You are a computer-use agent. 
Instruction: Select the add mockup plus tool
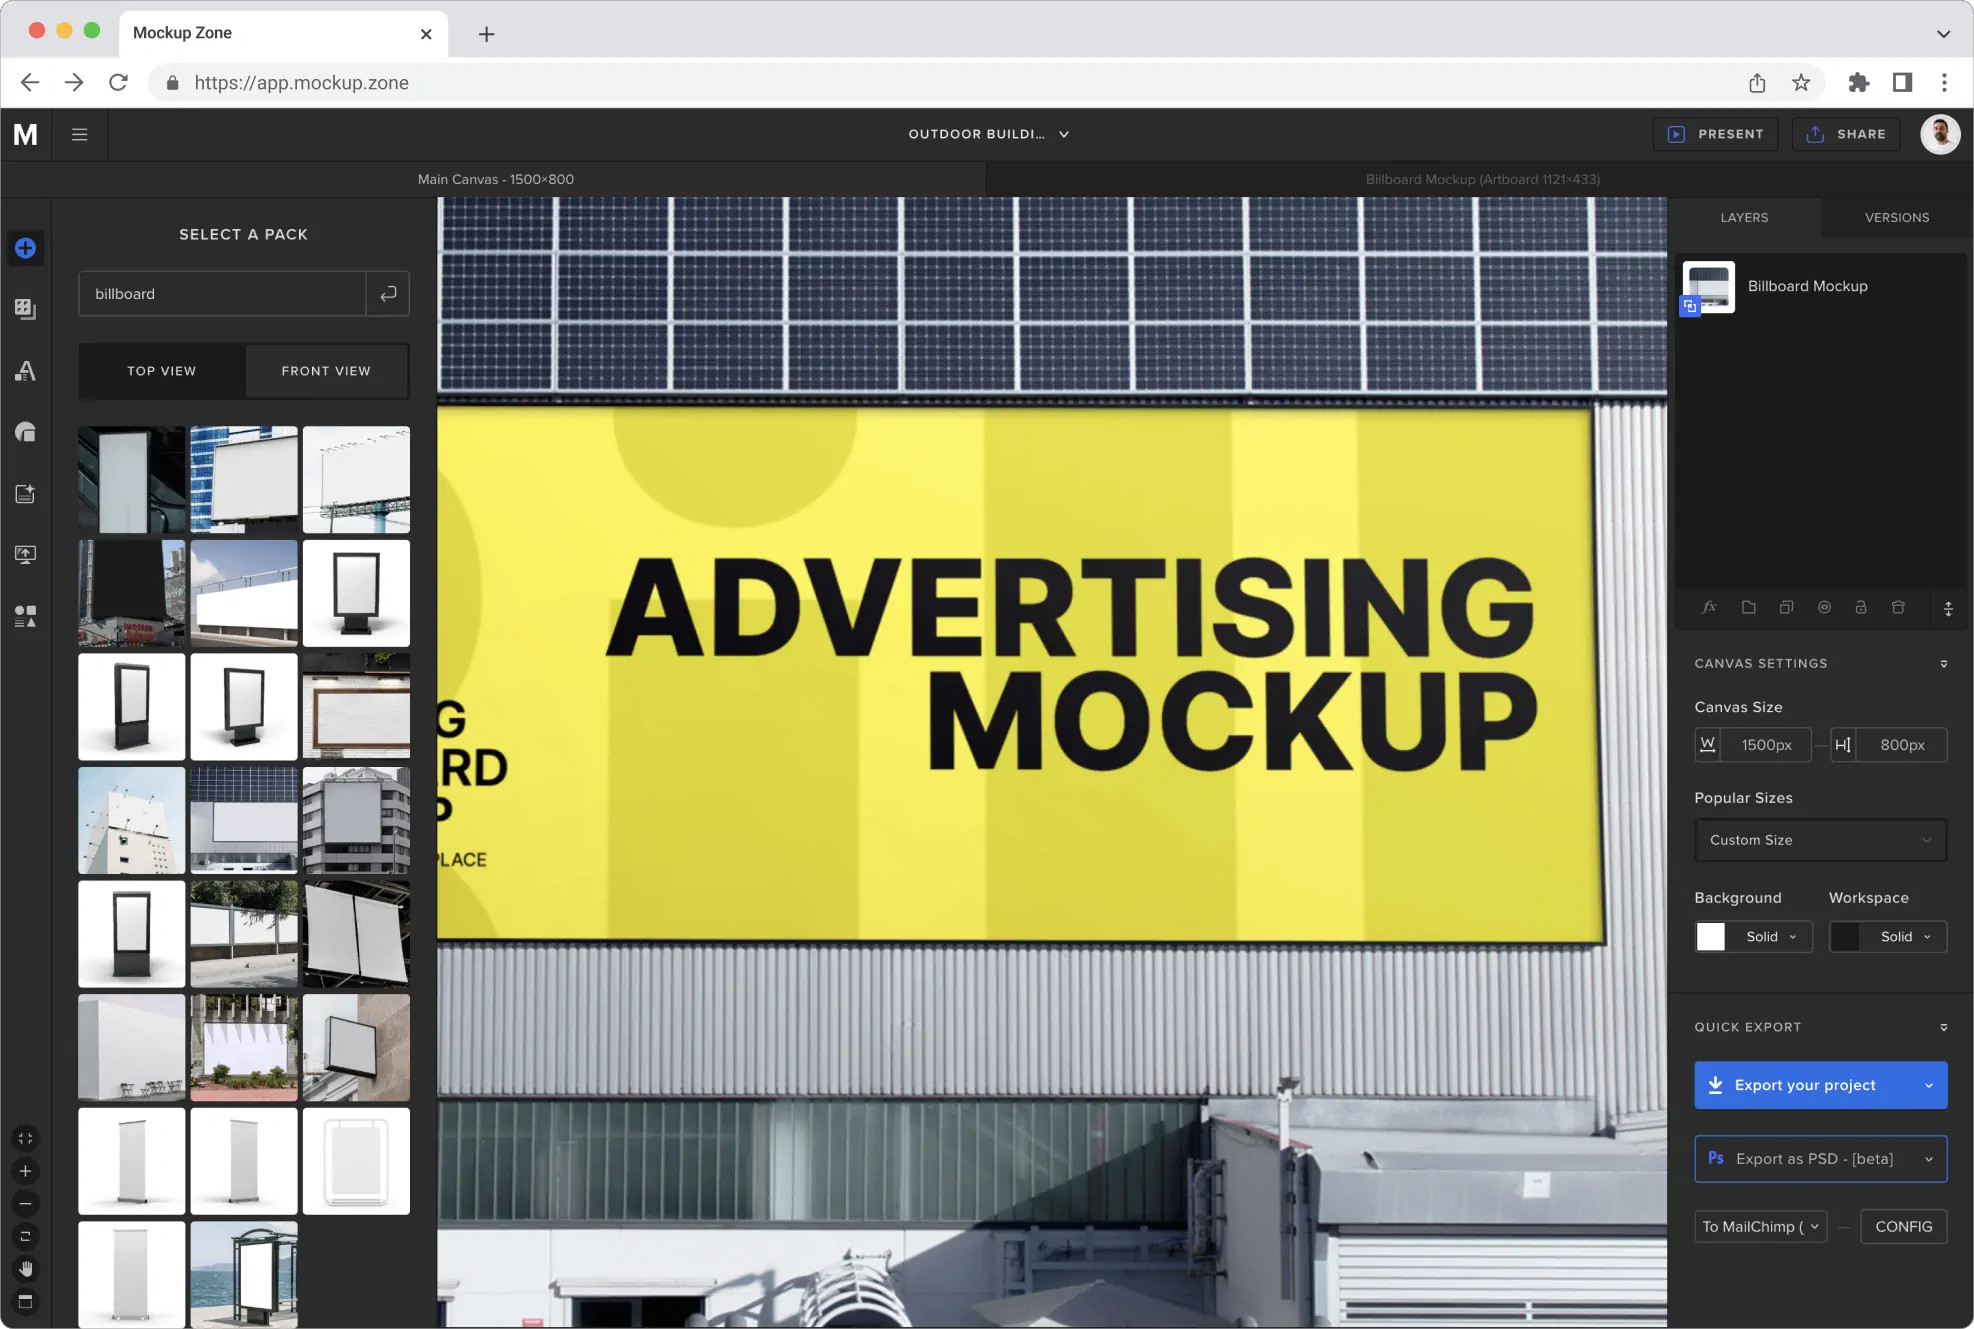(25, 248)
